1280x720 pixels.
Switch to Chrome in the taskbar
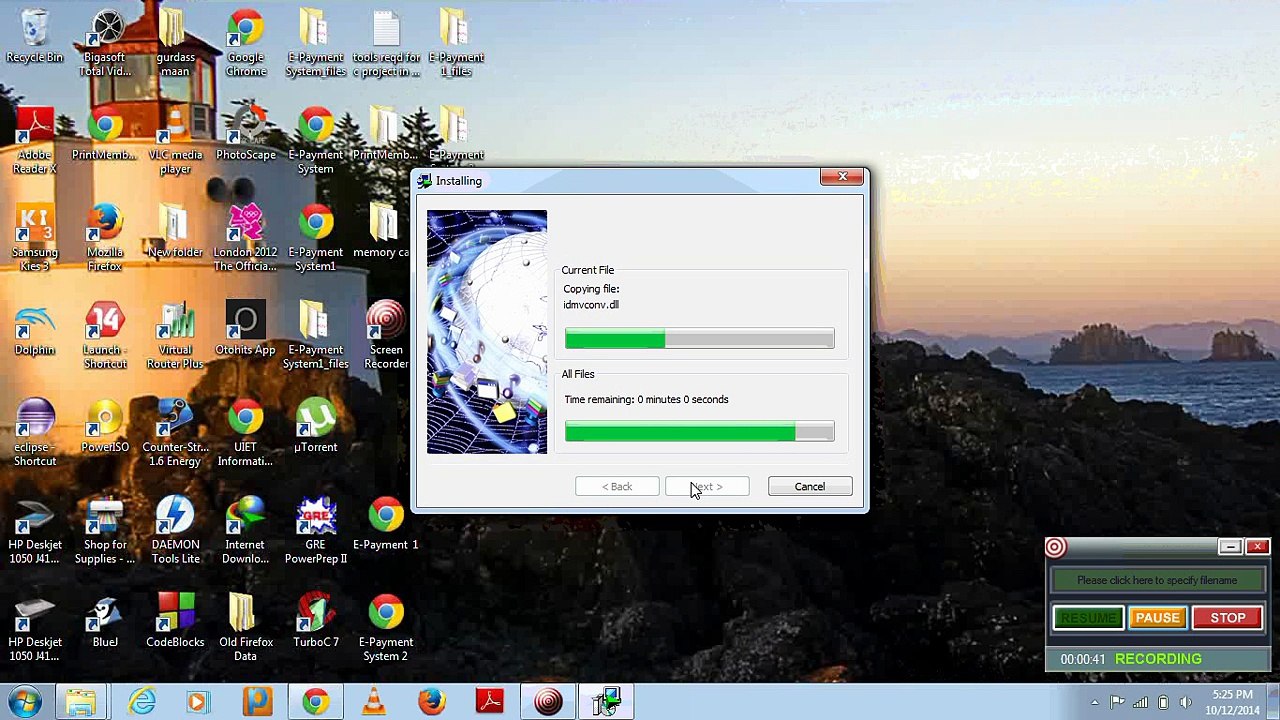[315, 701]
